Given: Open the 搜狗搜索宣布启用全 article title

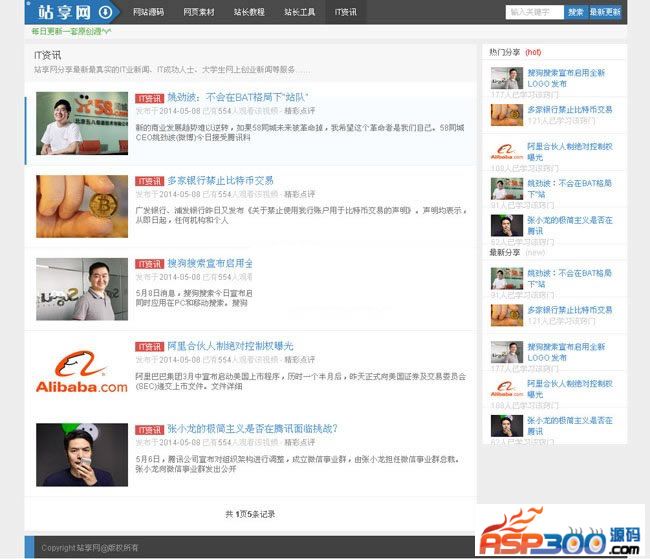Looking at the screenshot, I should tap(210, 263).
